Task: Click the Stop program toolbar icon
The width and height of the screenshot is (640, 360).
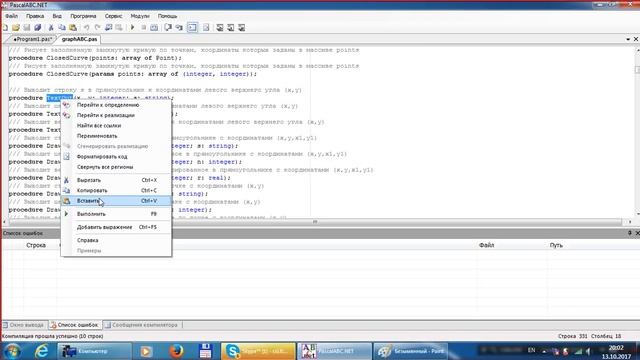Action: pos(144,28)
